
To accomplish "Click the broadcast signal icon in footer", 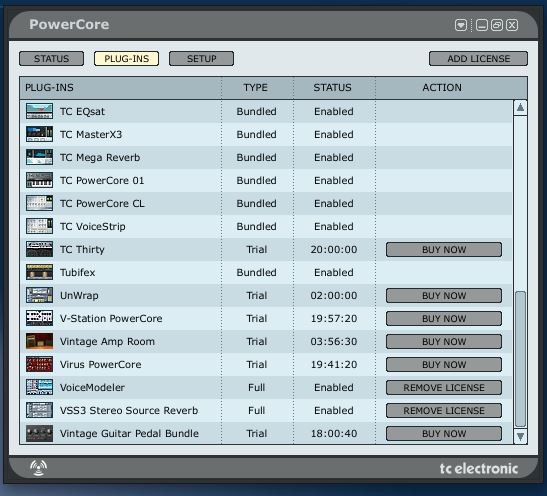I will [x=38, y=468].
